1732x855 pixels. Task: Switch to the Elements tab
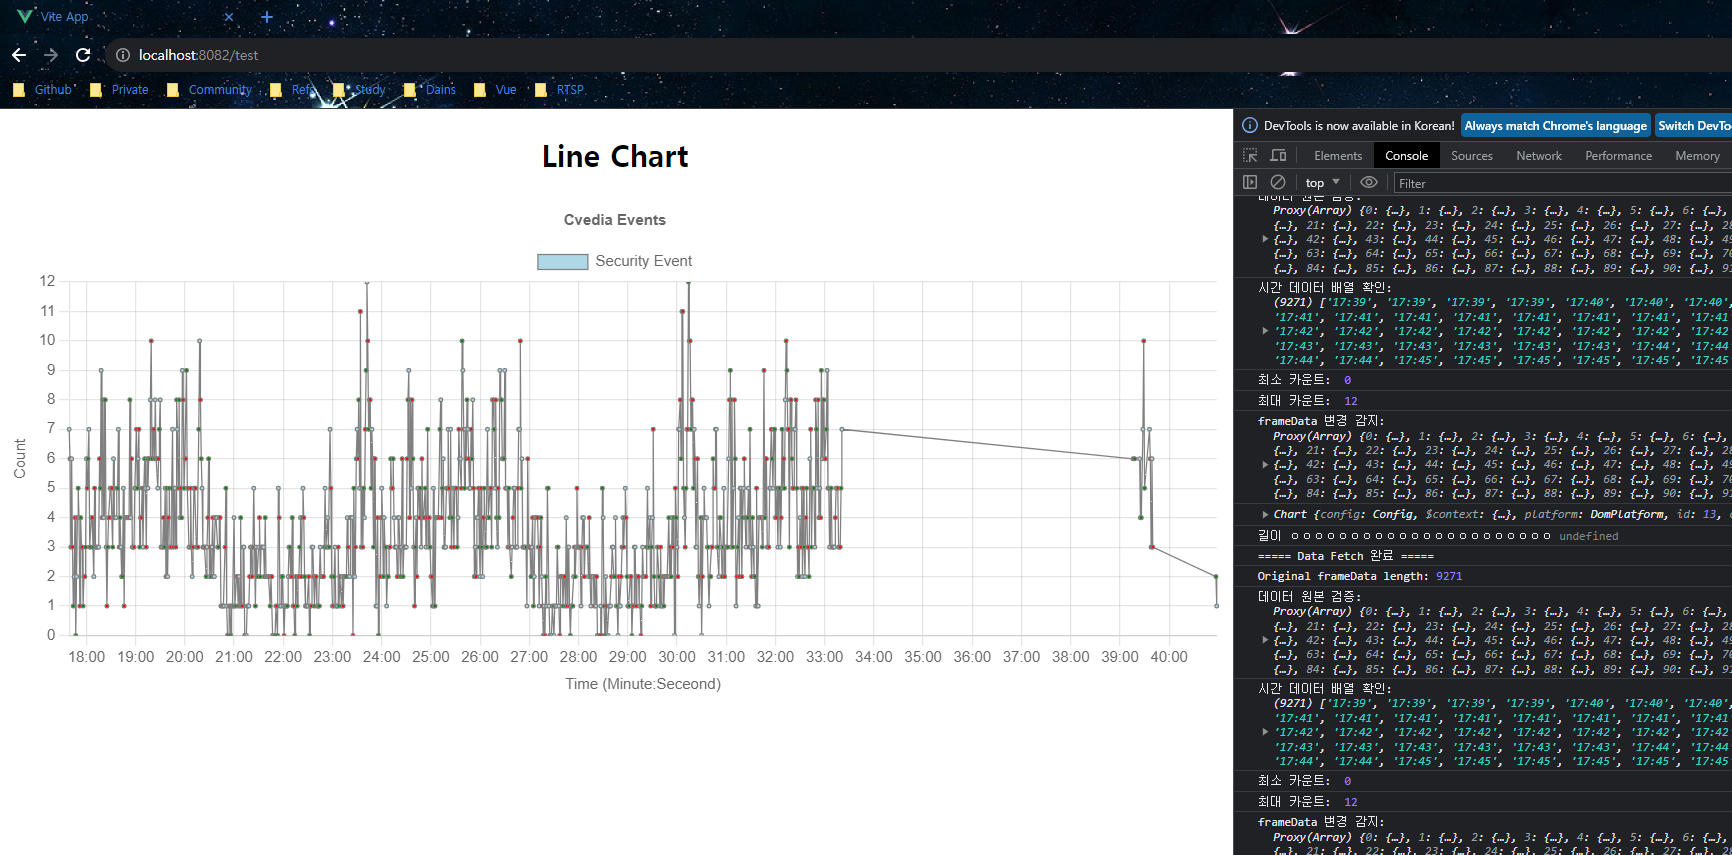[1338, 155]
